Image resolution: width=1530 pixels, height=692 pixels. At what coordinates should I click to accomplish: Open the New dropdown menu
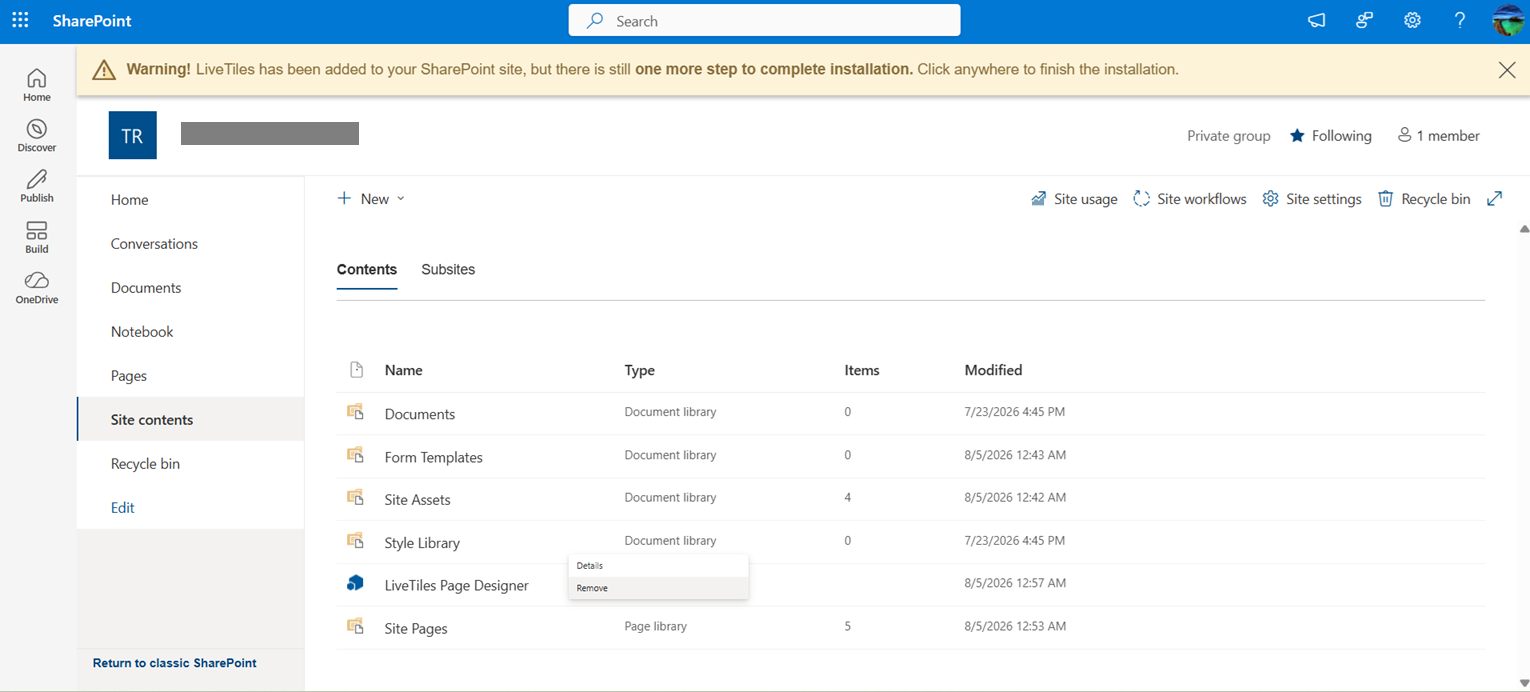tap(371, 199)
